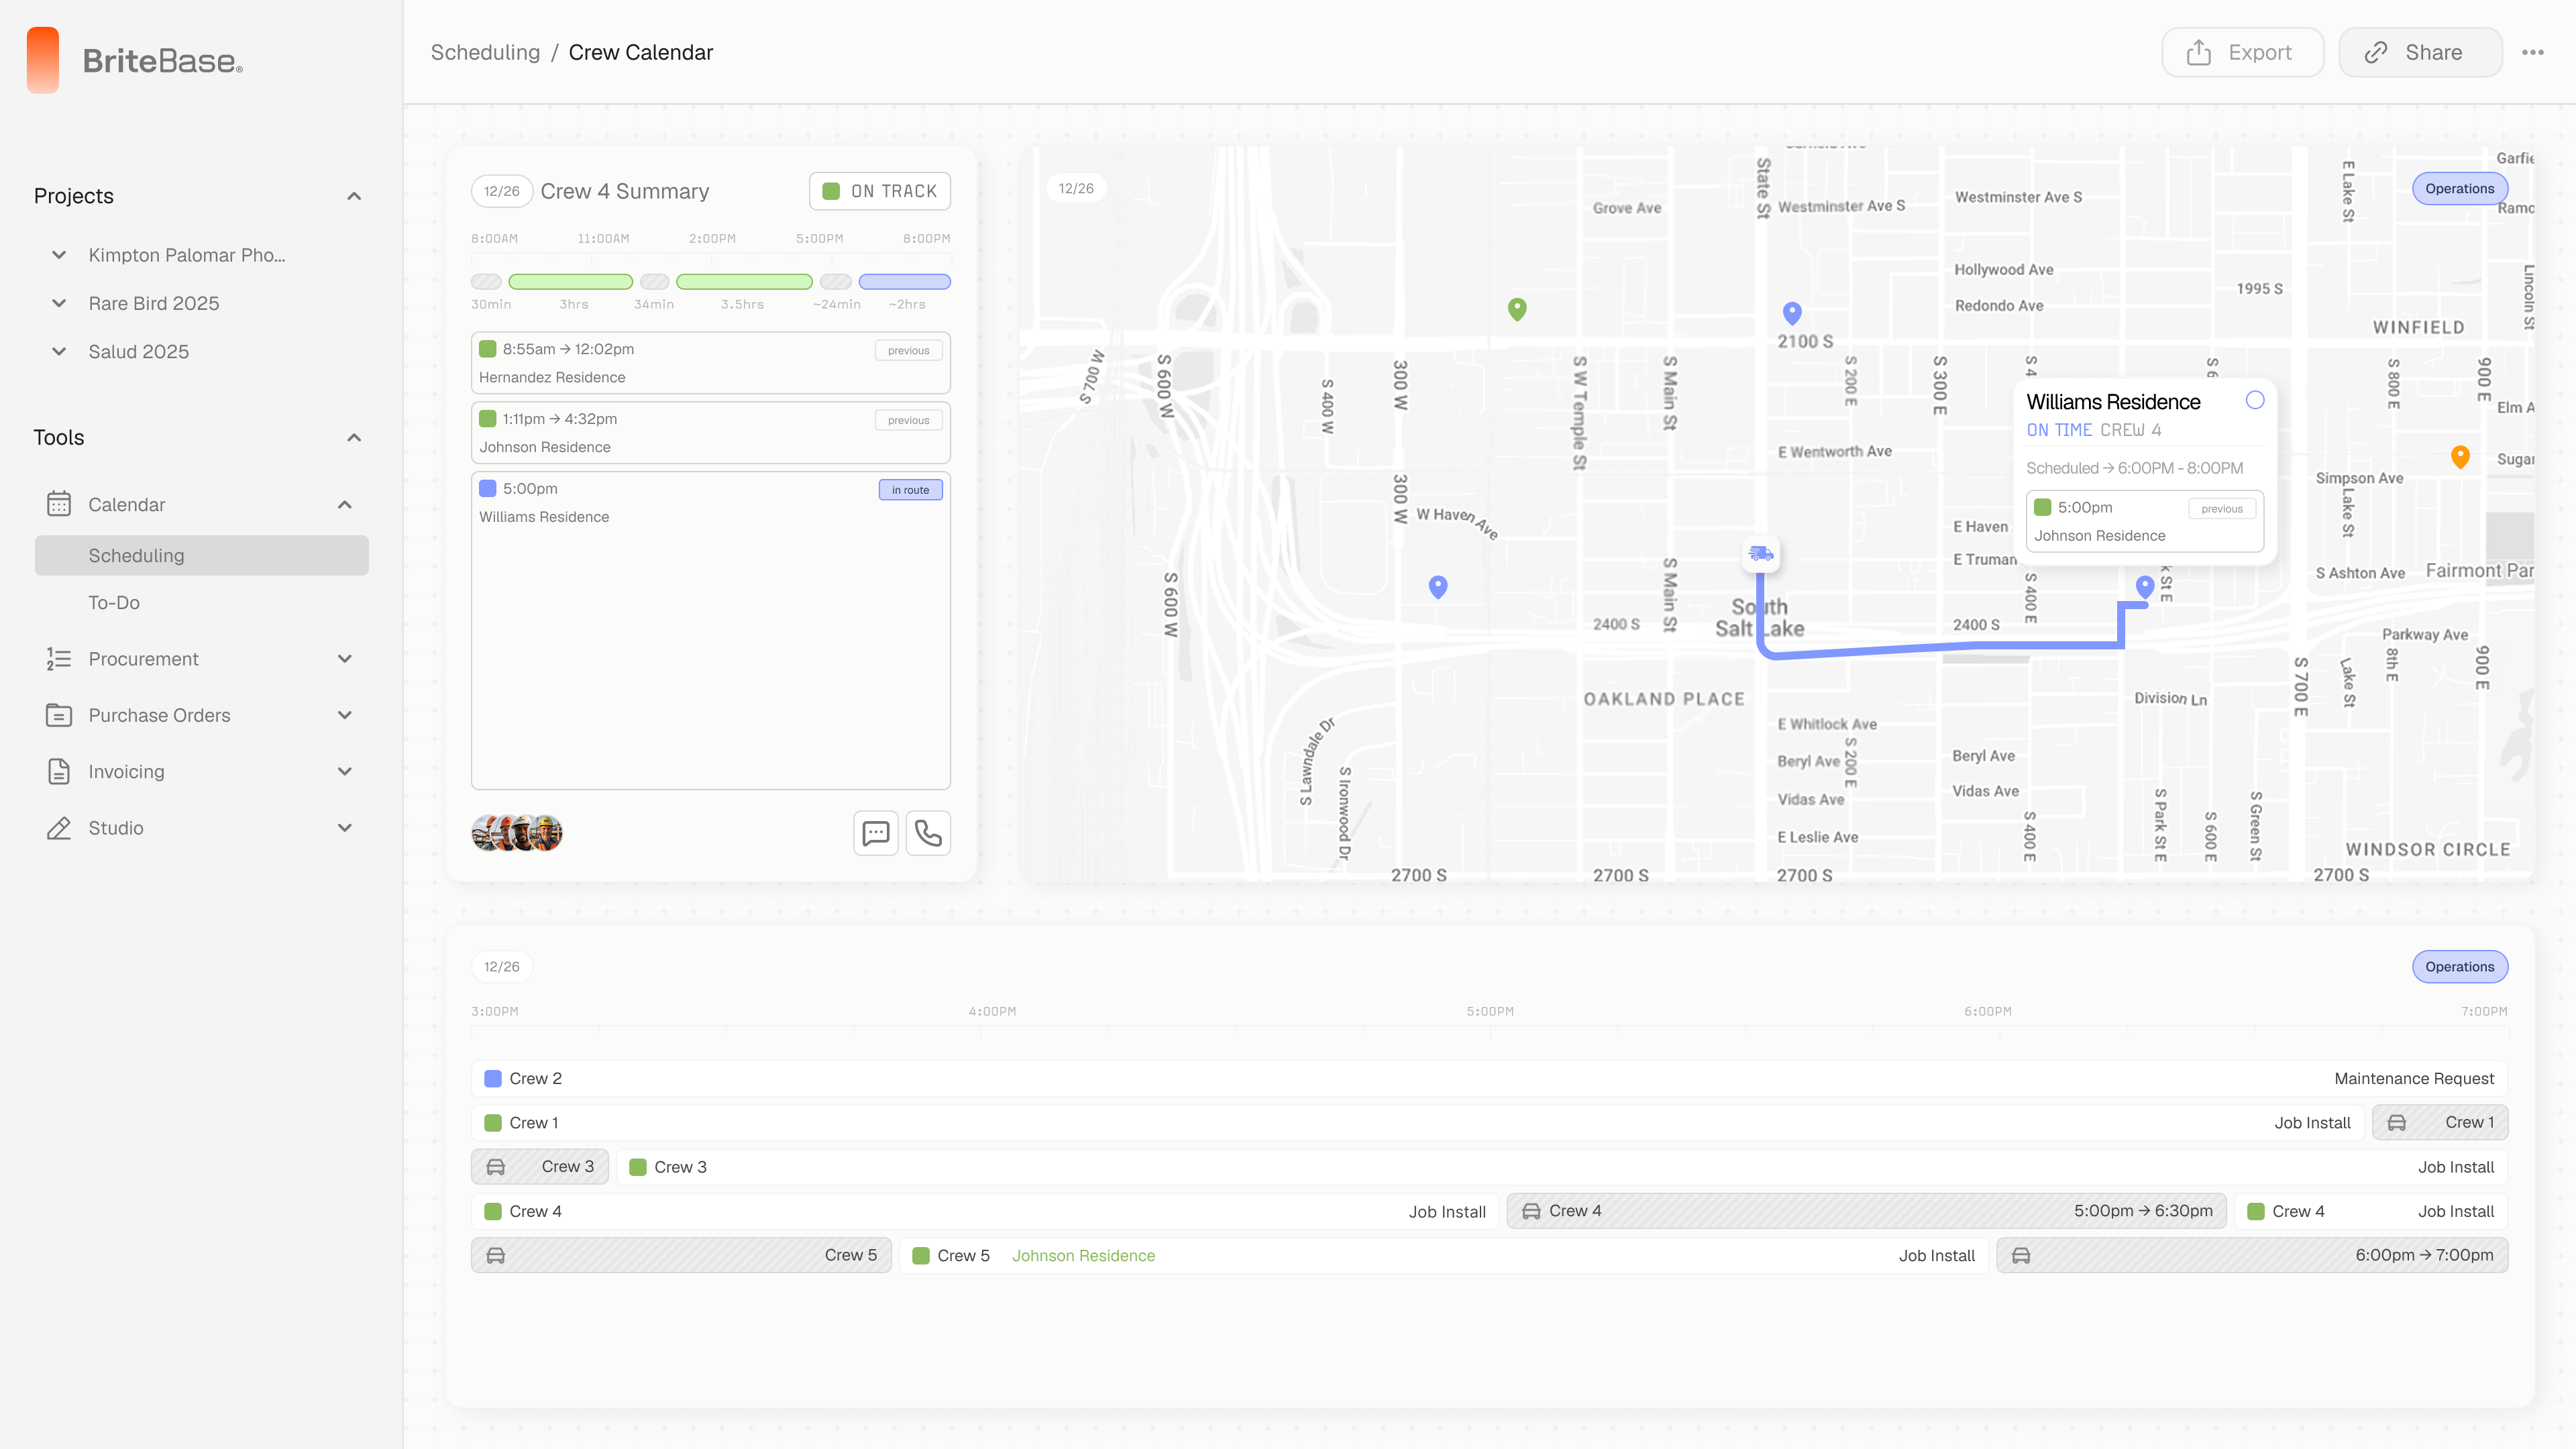Click the phone call icon button
This screenshot has height=1449, width=2576.
click(x=928, y=833)
